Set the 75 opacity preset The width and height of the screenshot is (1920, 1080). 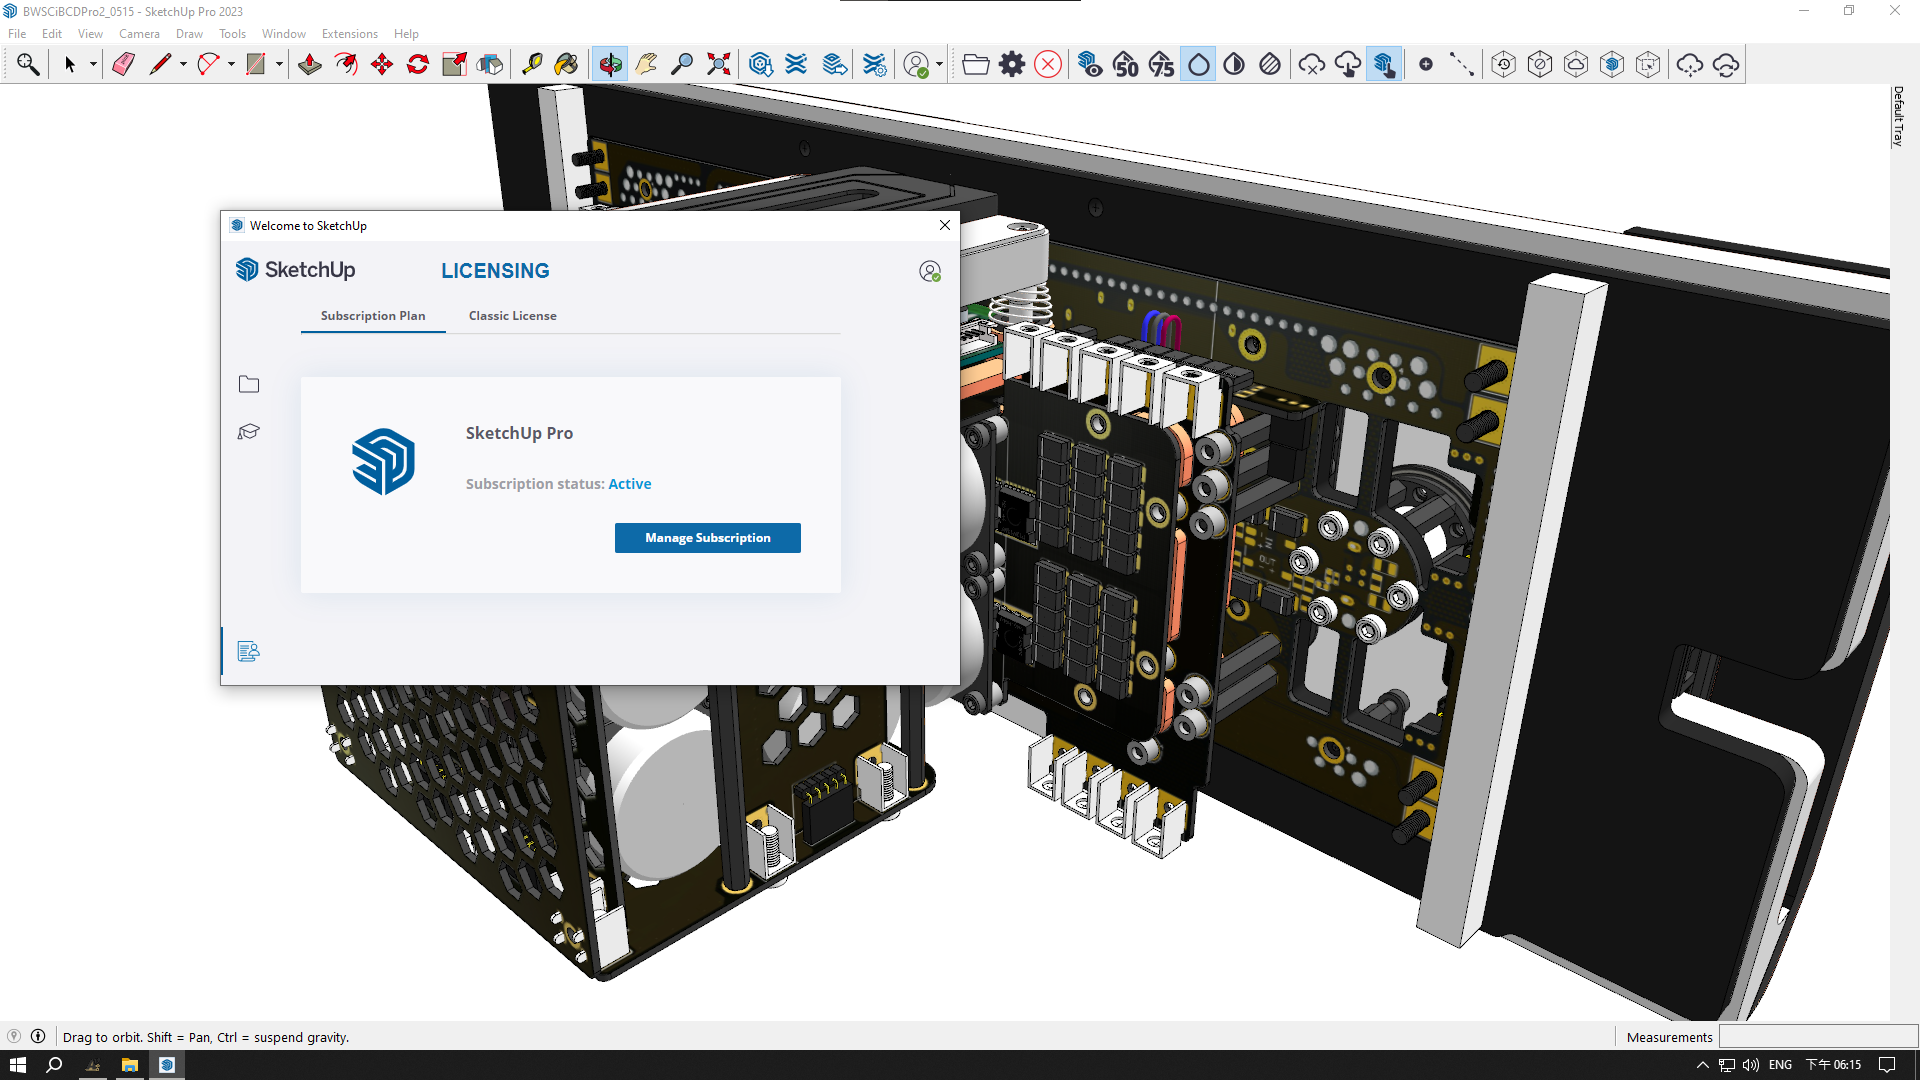1162,65
